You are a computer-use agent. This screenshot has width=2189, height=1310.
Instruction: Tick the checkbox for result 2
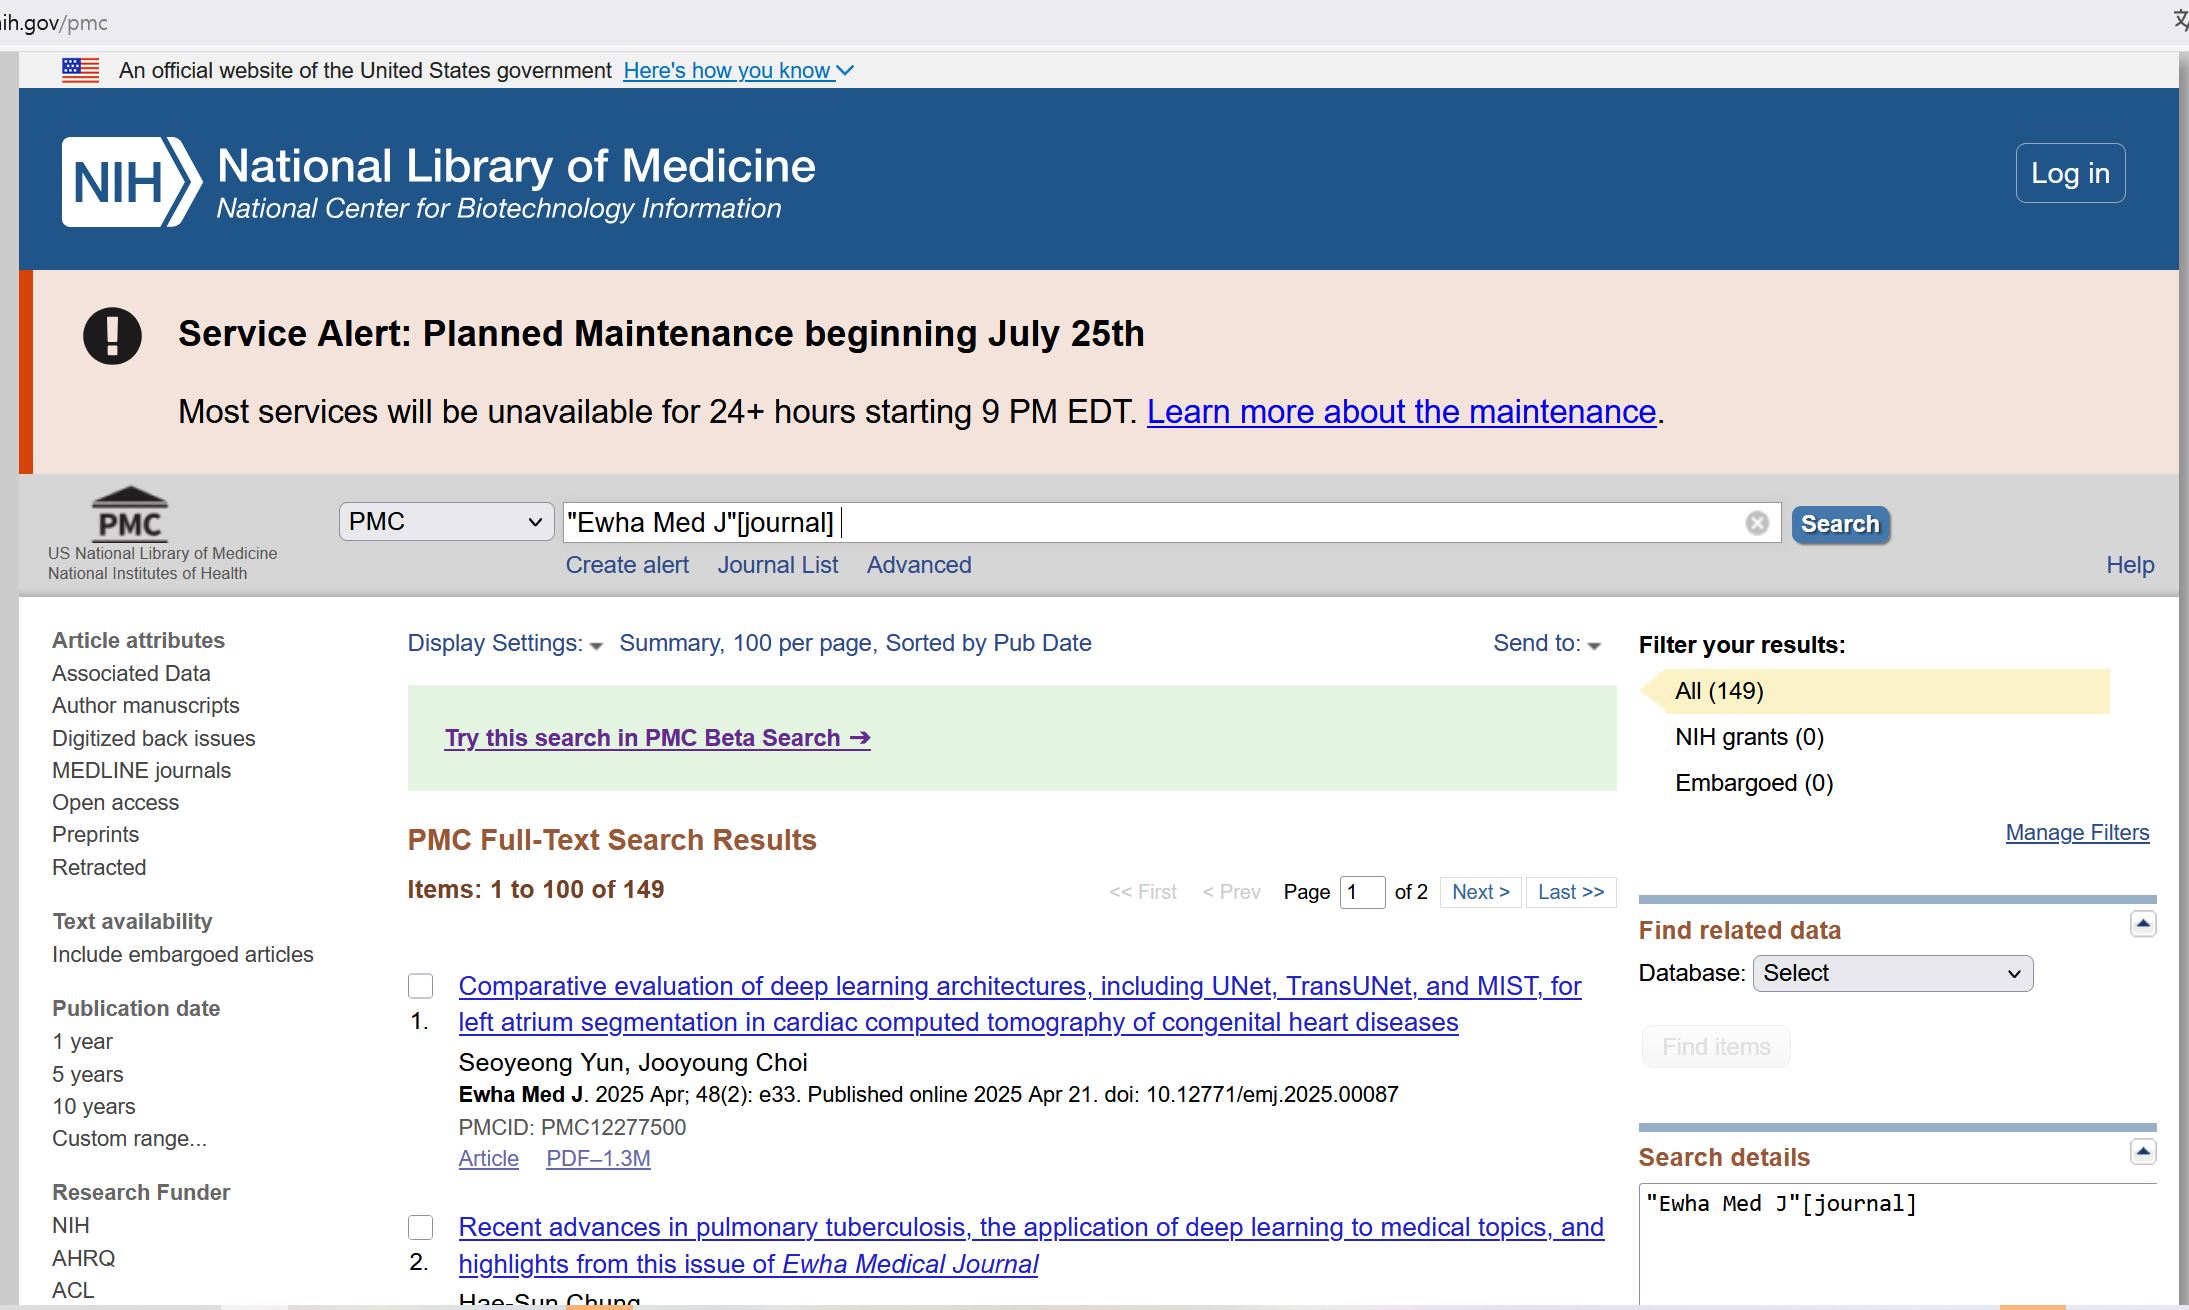(x=421, y=1227)
